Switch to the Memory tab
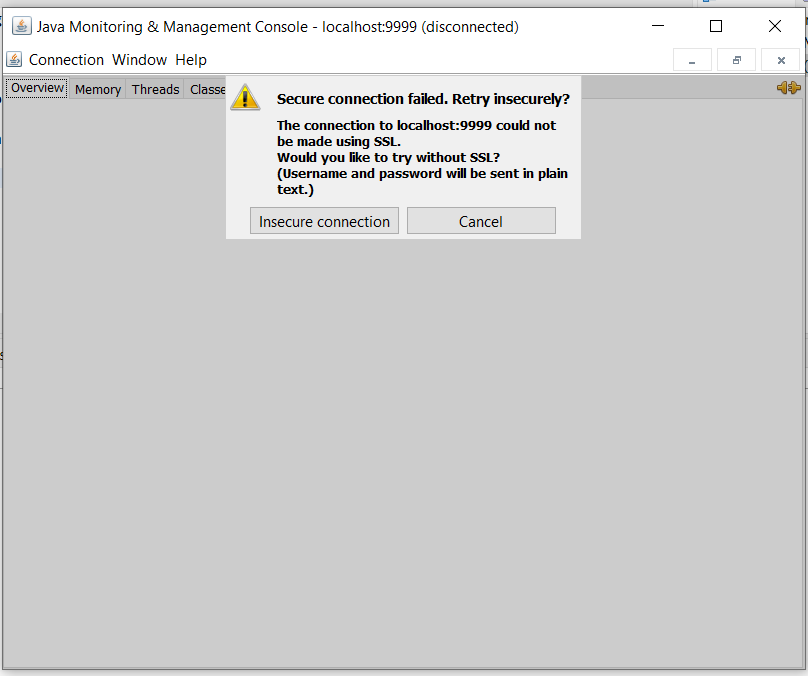Viewport: 808px width, 676px height. point(98,89)
